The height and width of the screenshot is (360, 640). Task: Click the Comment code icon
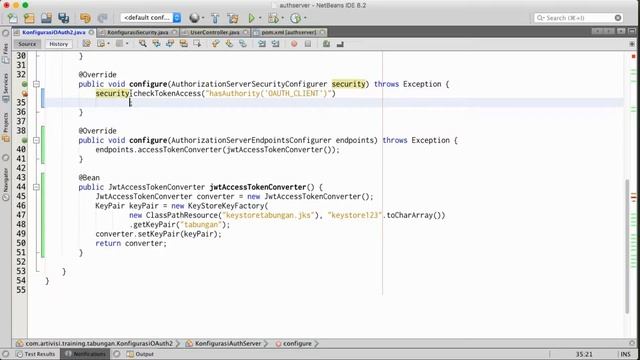[x=326, y=44]
